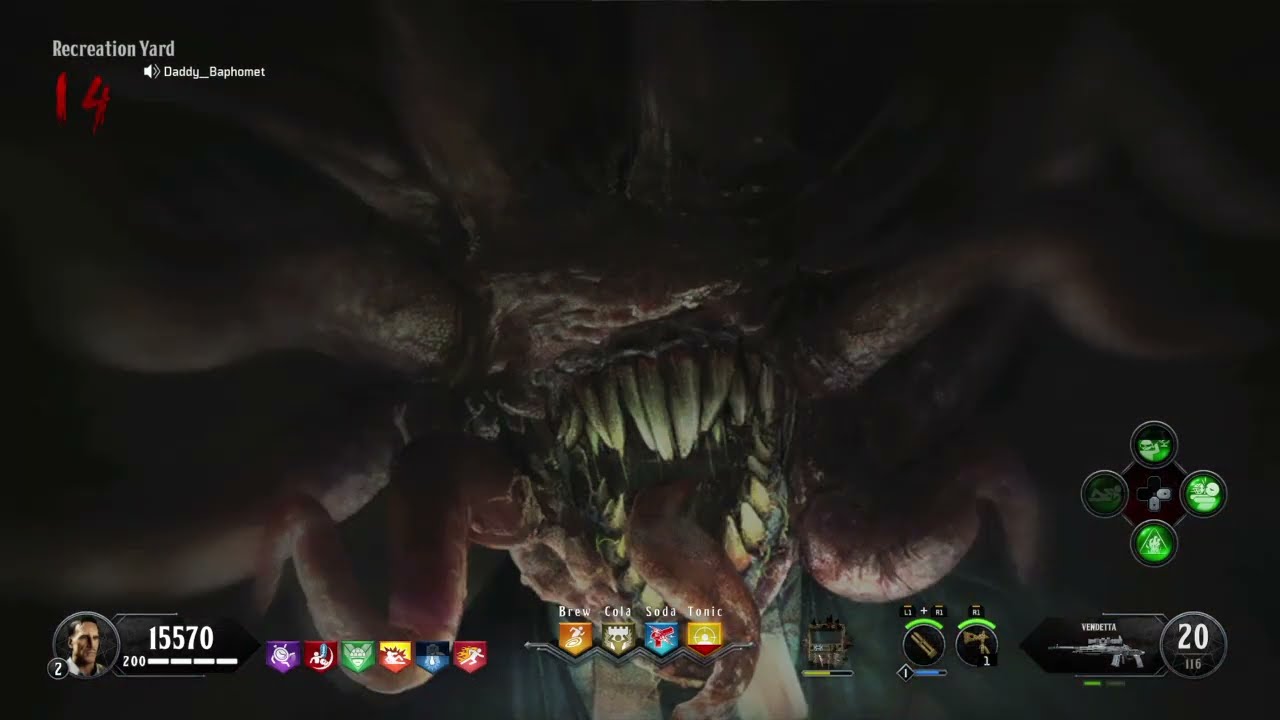The image size is (1280, 720).
Task: Click the center D-pad controller icon
Action: (x=1154, y=494)
